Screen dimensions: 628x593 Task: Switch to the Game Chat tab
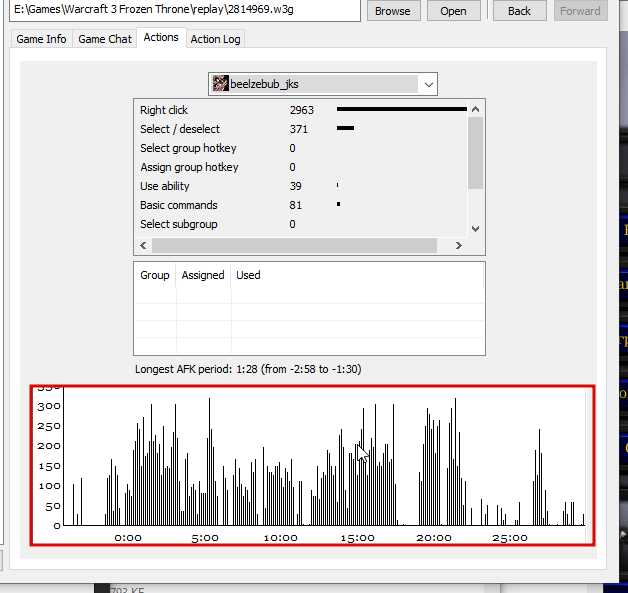pyautogui.click(x=105, y=39)
